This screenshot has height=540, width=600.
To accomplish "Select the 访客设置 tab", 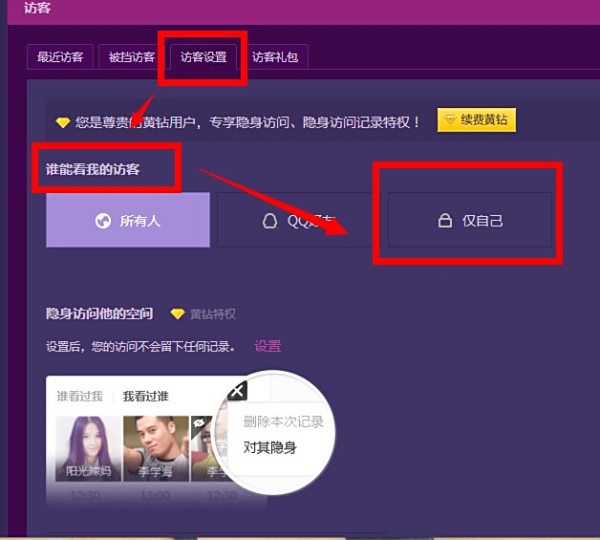I will pos(203,57).
